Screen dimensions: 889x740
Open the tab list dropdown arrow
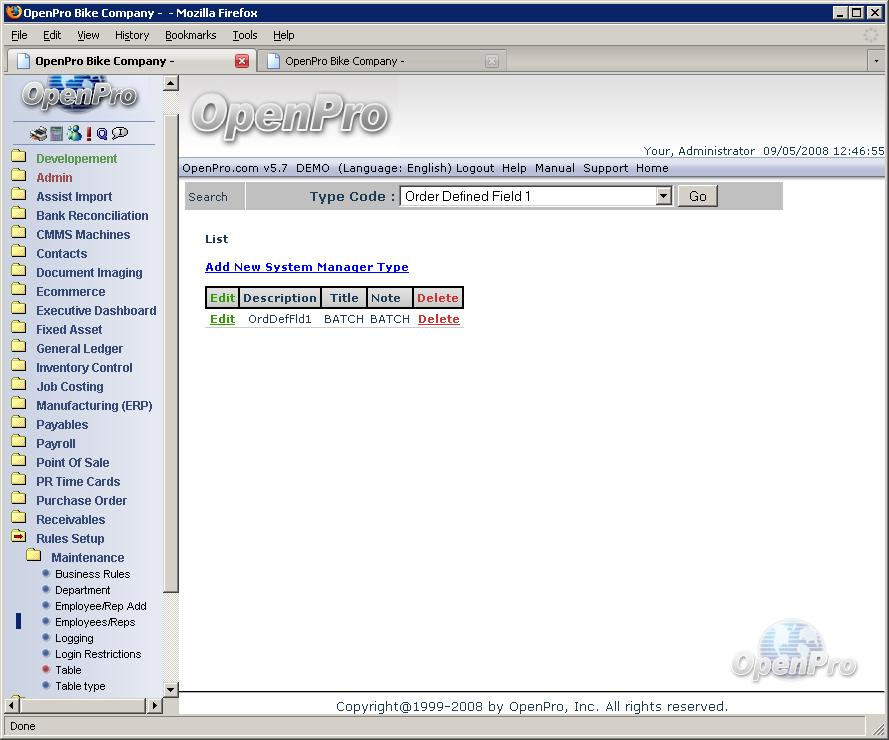click(875, 61)
